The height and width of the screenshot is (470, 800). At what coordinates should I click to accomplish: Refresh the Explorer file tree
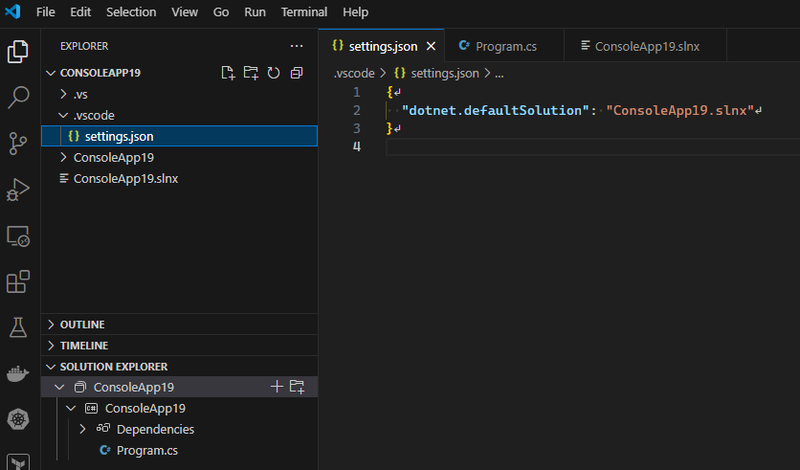(x=274, y=73)
